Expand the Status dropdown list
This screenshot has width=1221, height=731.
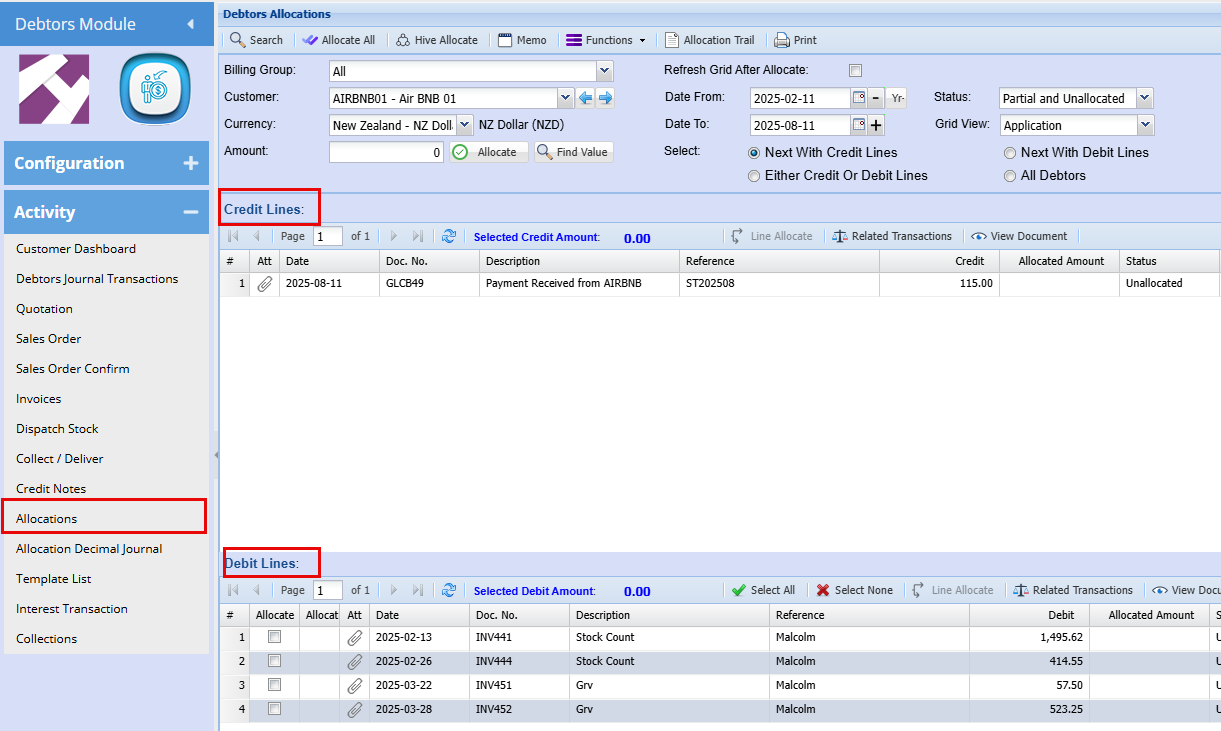[1145, 98]
